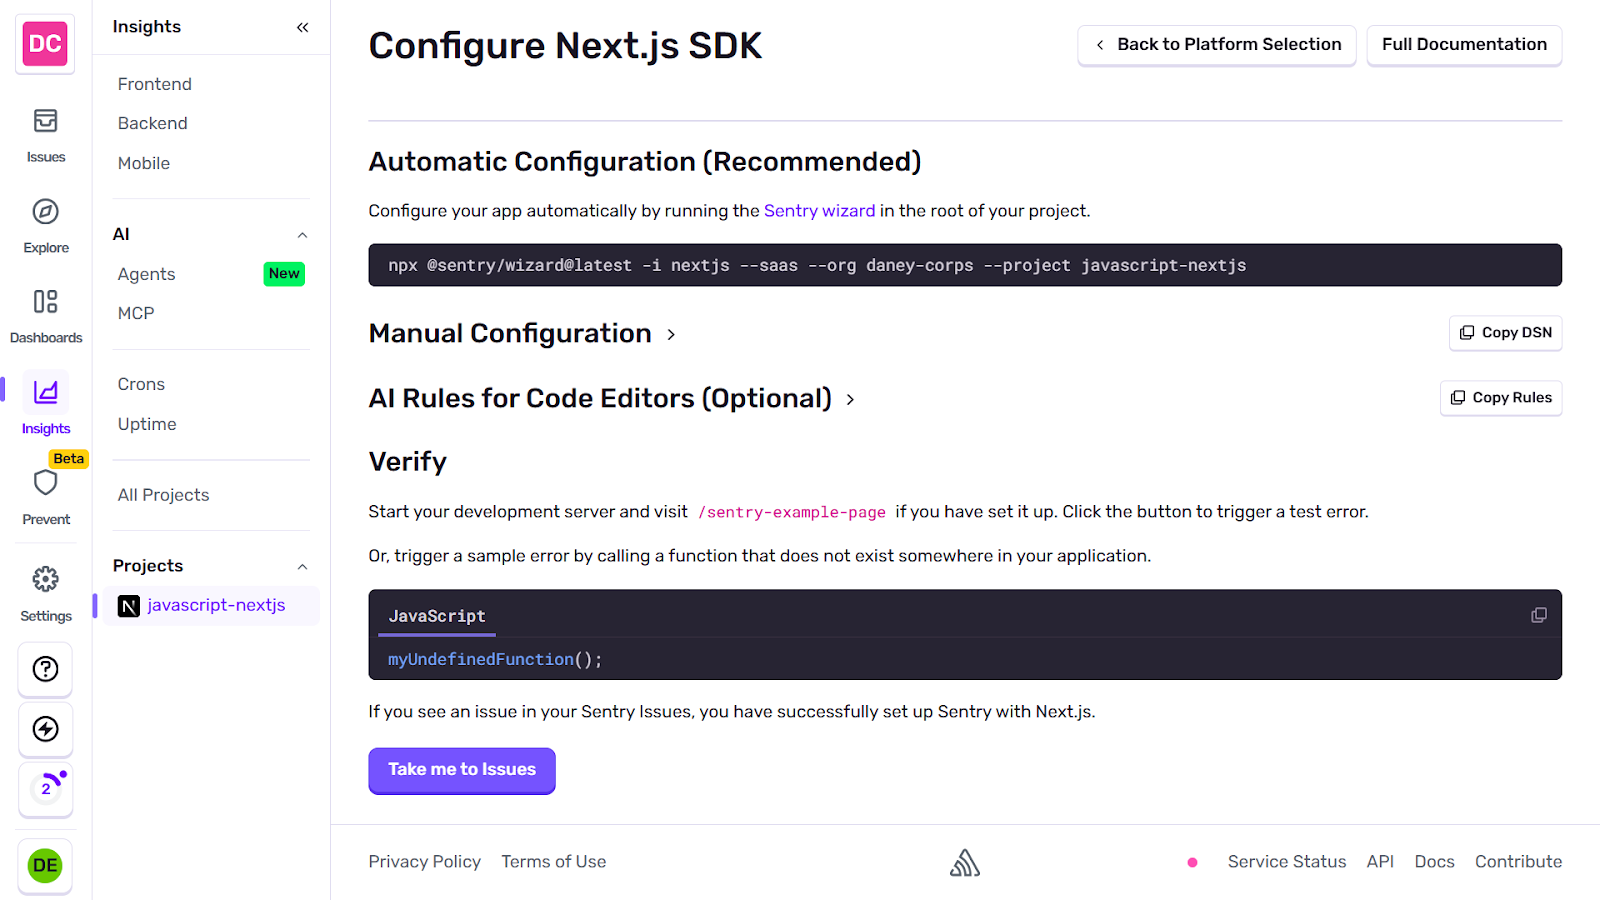The image size is (1600, 900).
Task: Select the JavaScript tab in the code block
Action: 436,616
